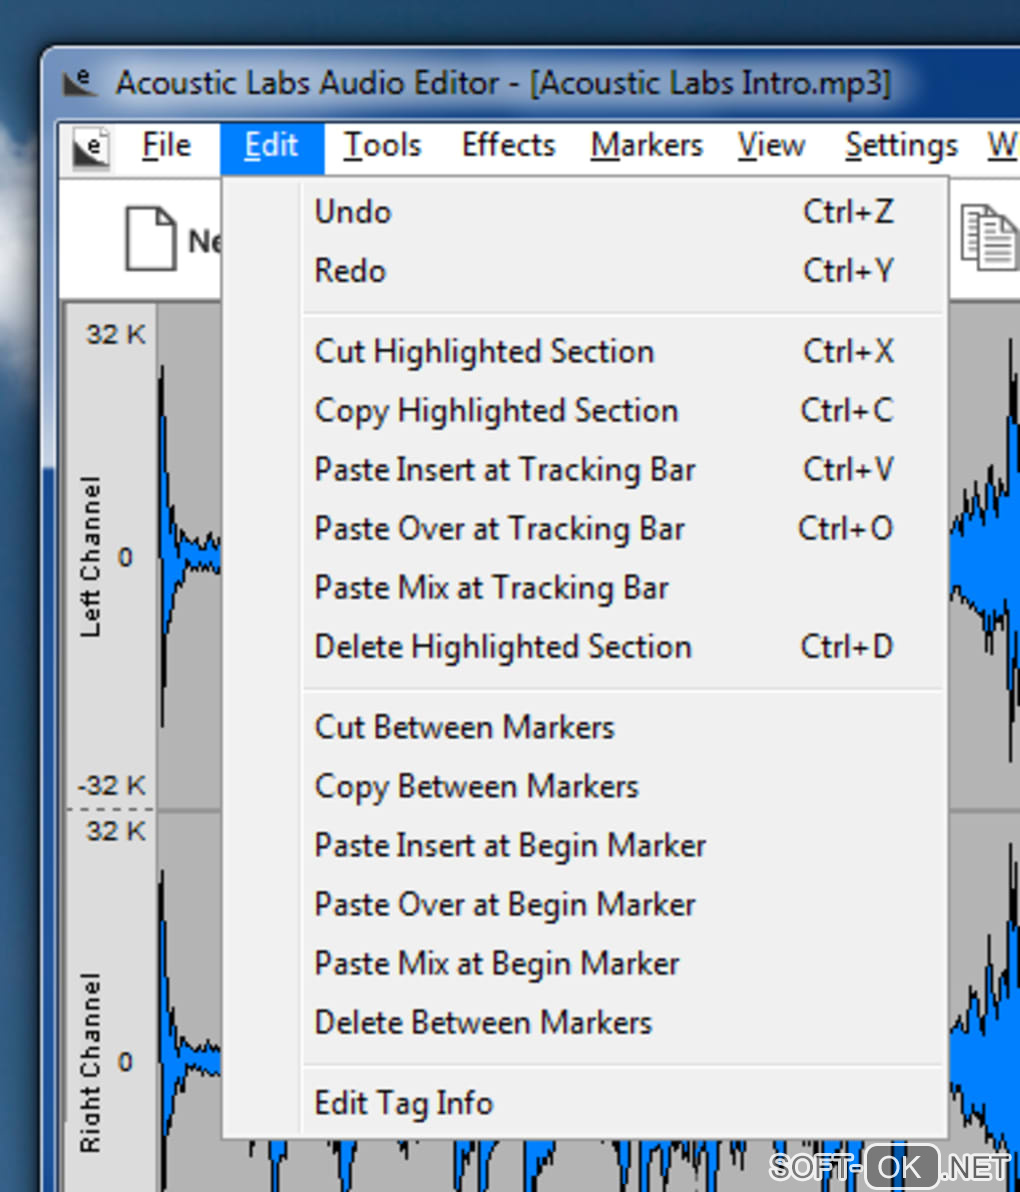The width and height of the screenshot is (1020, 1192).
Task: Open the Markers menu
Action: click(647, 146)
